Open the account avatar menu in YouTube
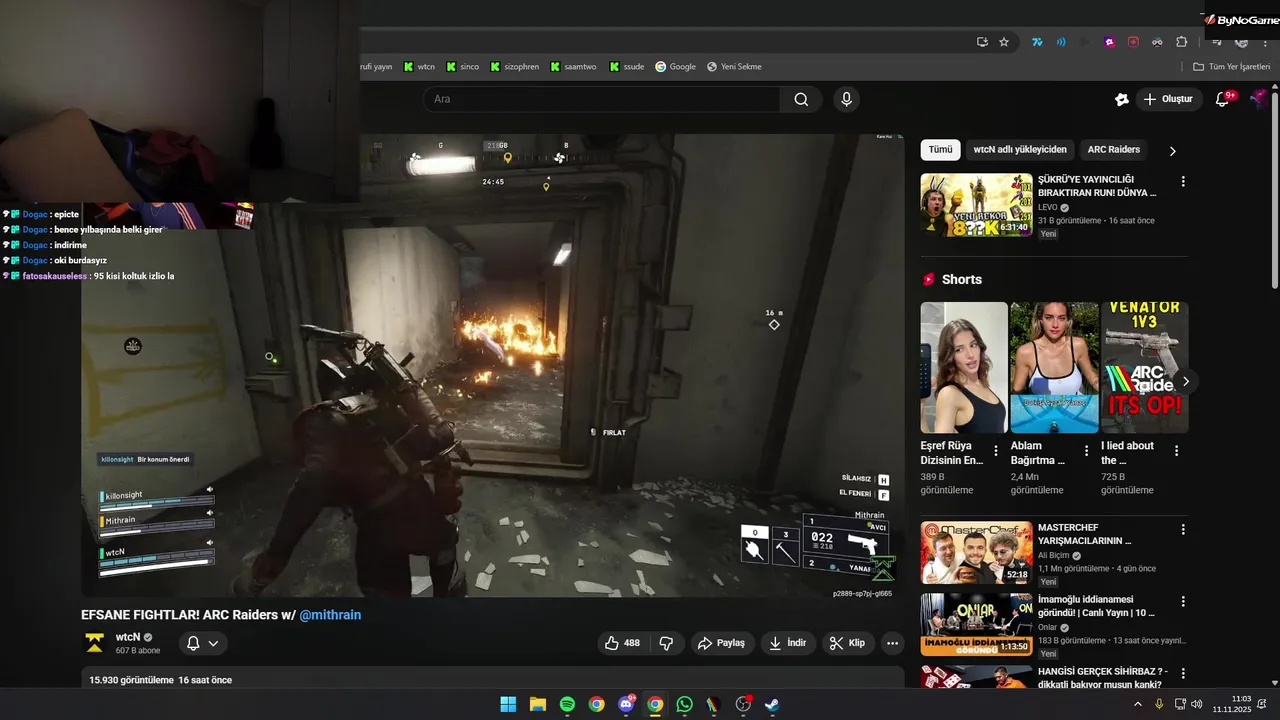Screen dimensions: 1280x720 1259,99
